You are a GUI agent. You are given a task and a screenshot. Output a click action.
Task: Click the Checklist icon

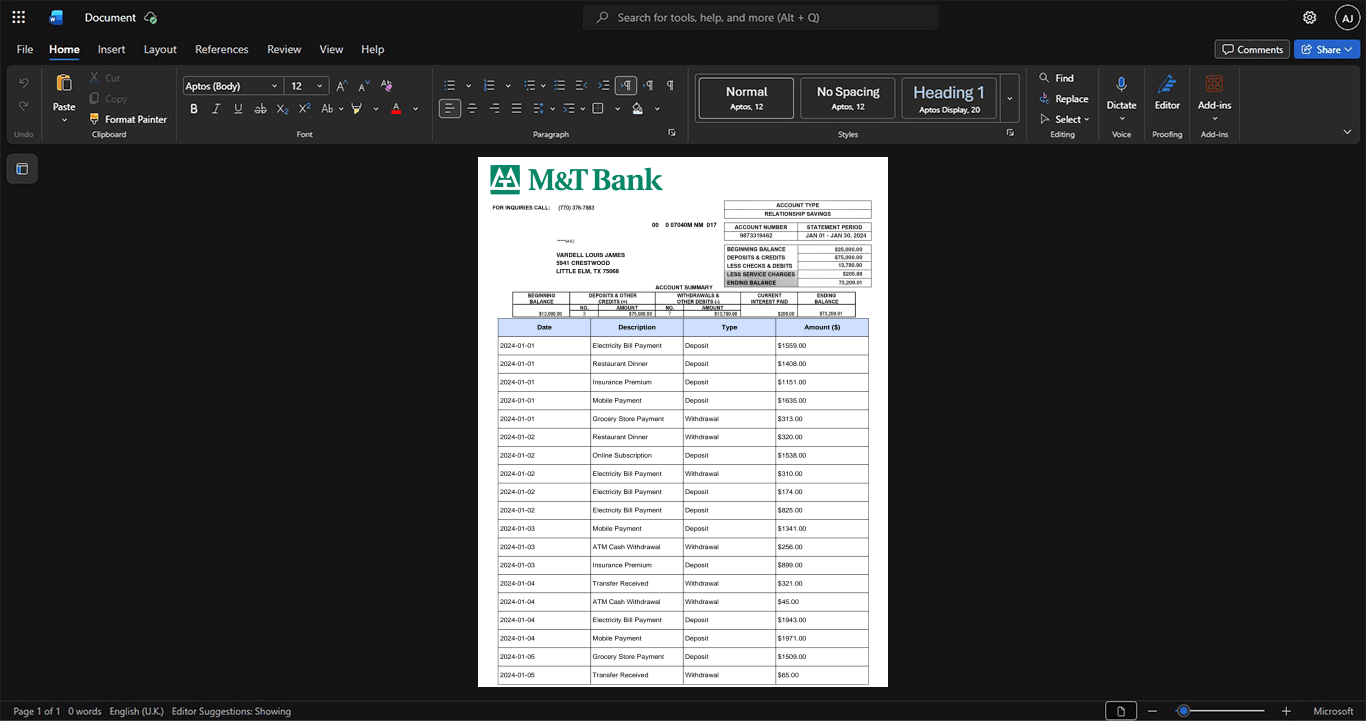pos(560,86)
